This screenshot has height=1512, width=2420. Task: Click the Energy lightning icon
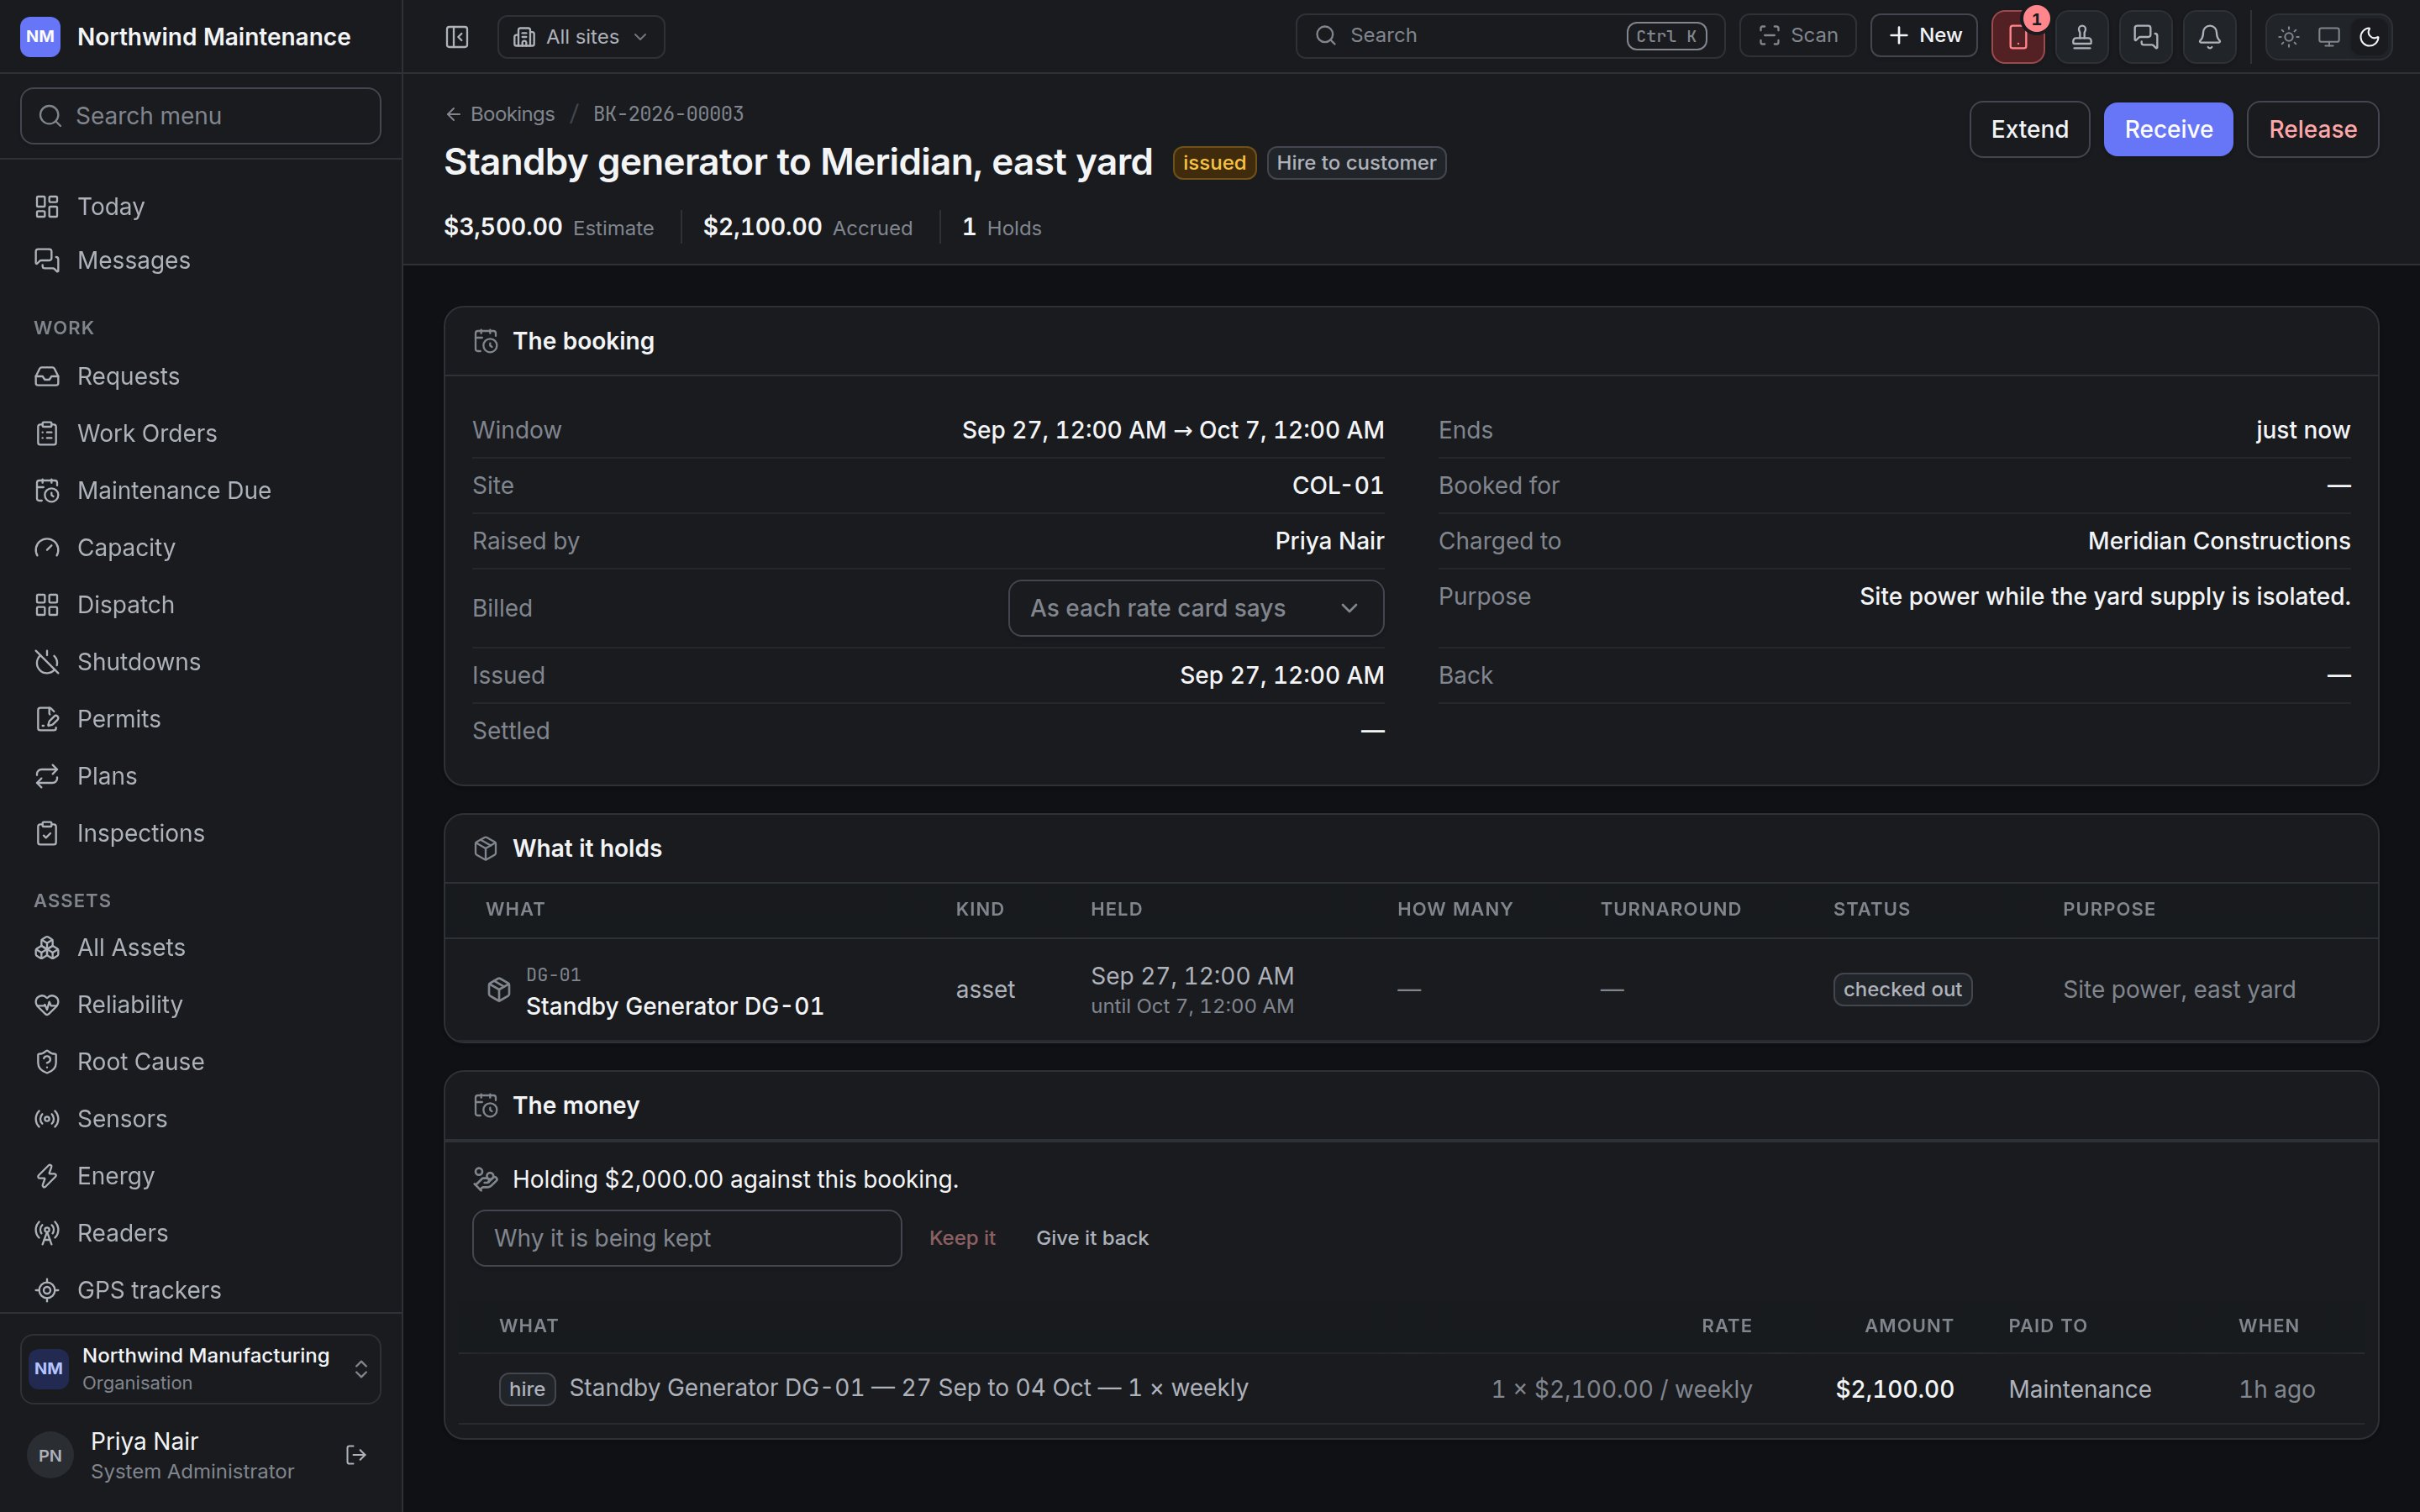click(47, 1176)
